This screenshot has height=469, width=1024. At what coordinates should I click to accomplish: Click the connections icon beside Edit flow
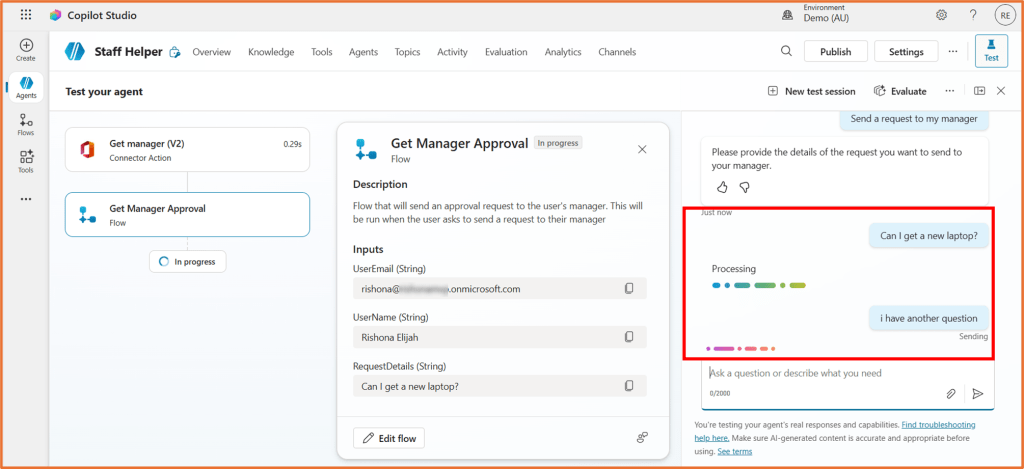point(642,438)
